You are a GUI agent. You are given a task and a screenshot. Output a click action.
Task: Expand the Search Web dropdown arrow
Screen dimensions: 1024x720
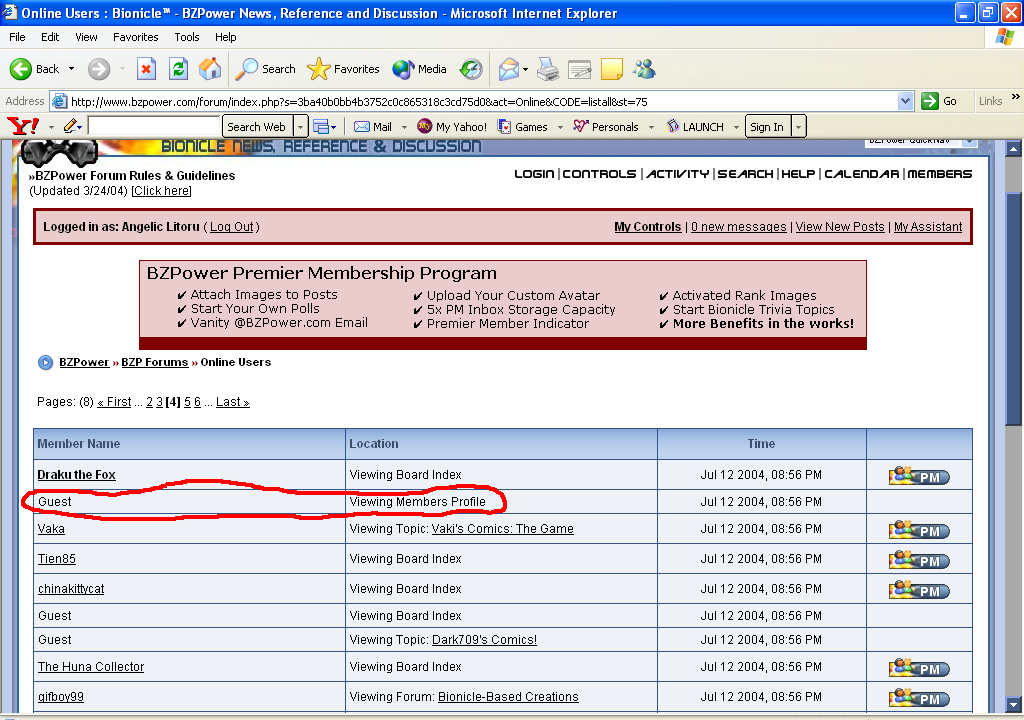coord(301,127)
